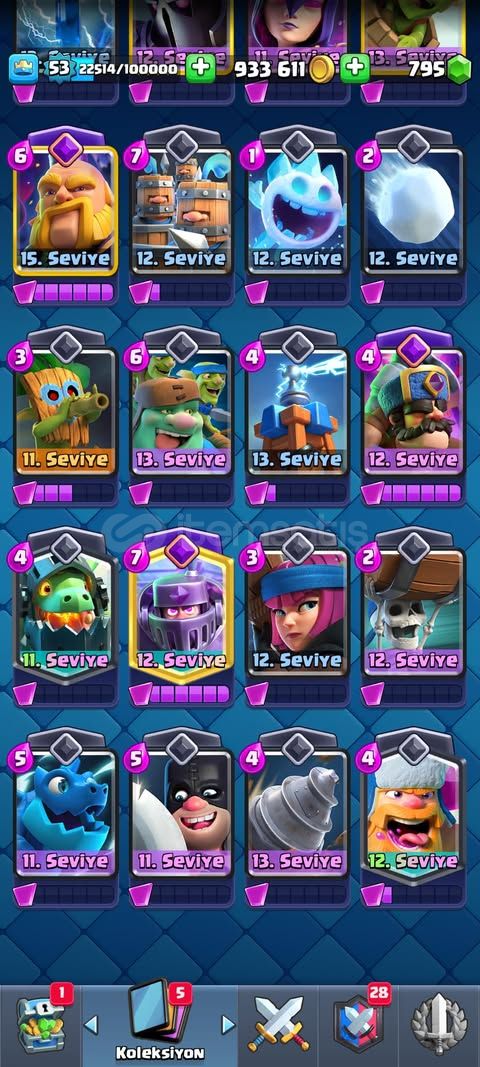Select the Mega Knight card with purple helmet

[181, 608]
